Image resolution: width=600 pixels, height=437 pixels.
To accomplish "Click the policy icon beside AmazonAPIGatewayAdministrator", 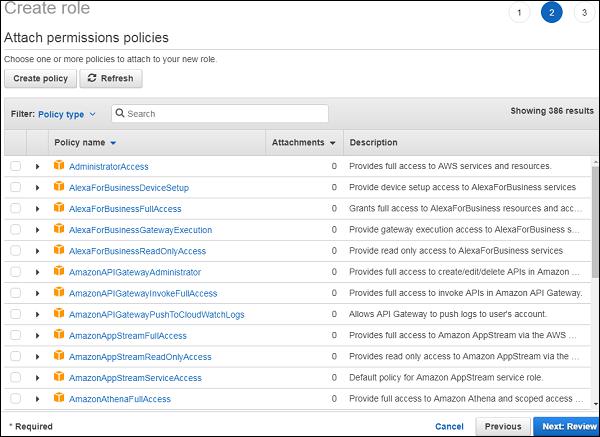I will tap(59, 272).
